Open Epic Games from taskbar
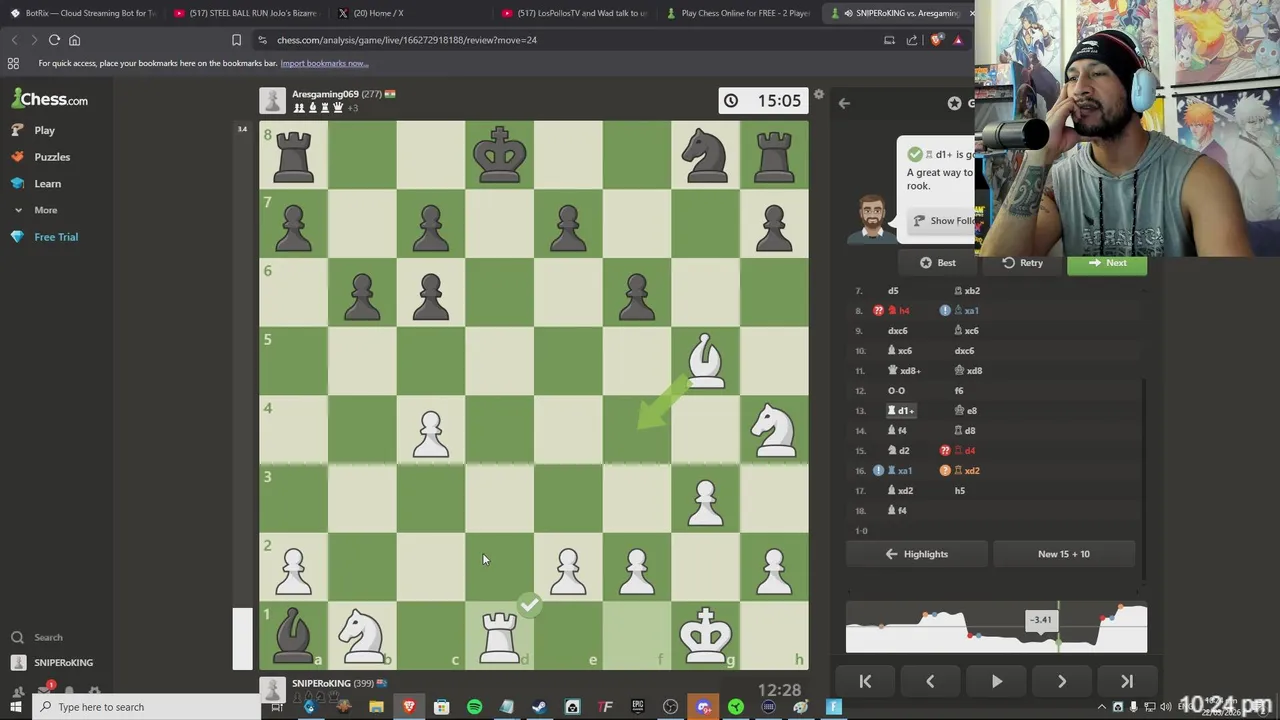The width and height of the screenshot is (1280, 720). pos(637,707)
